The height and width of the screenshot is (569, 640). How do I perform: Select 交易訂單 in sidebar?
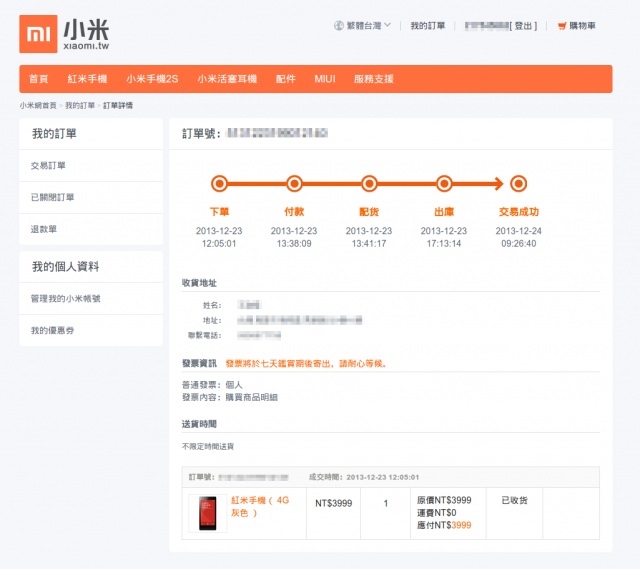(x=91, y=165)
